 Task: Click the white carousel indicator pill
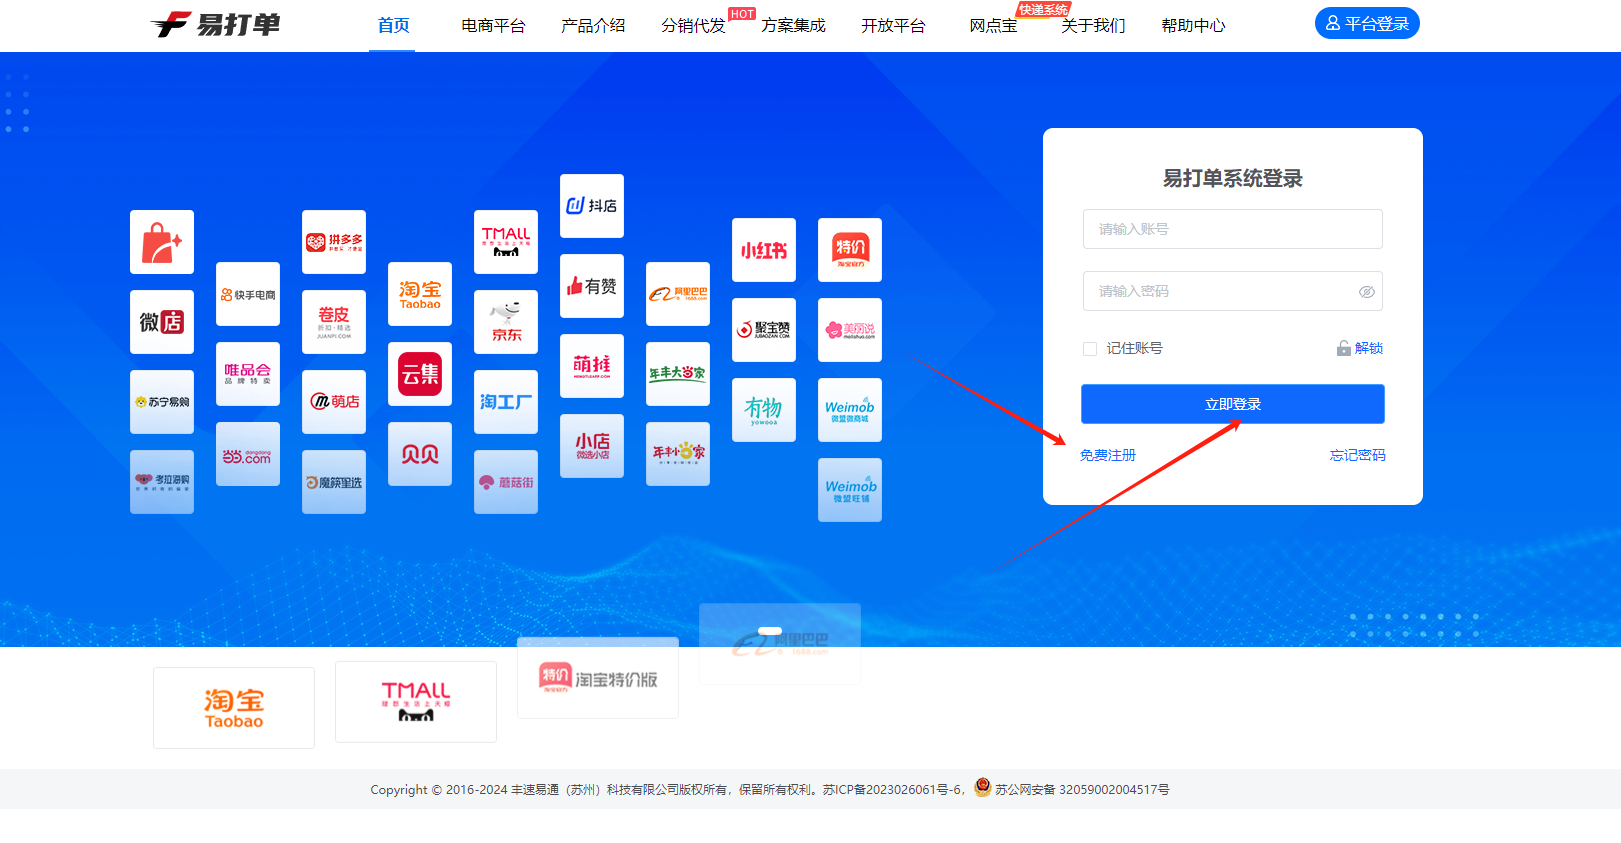pyautogui.click(x=770, y=631)
